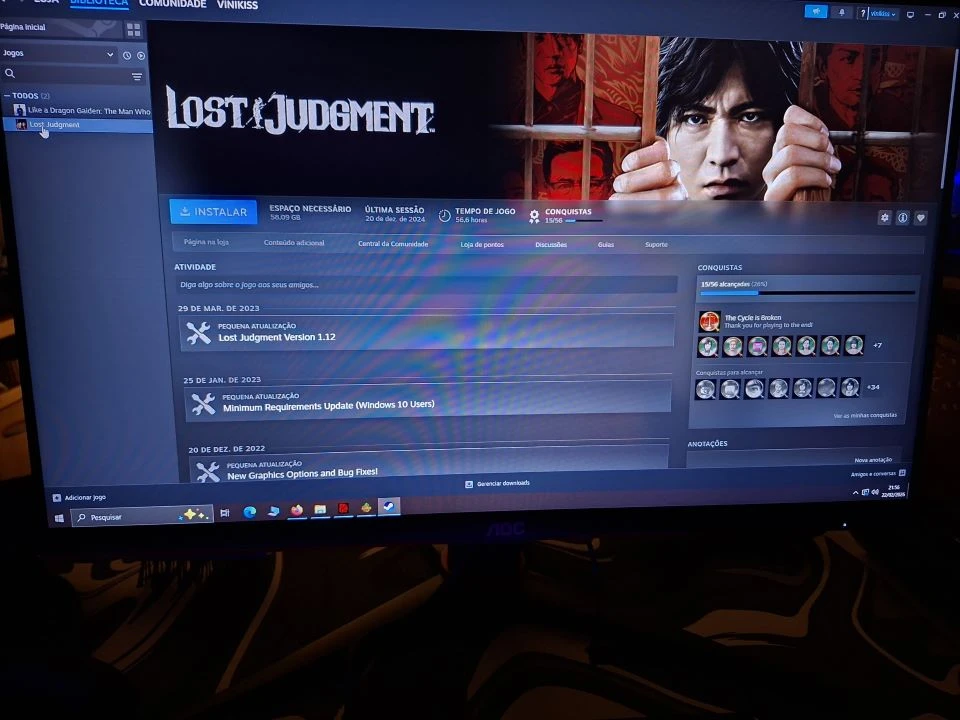Screen dimensions: 960x720
Task: Click the recent activity clock icon
Action: [x=127, y=55]
